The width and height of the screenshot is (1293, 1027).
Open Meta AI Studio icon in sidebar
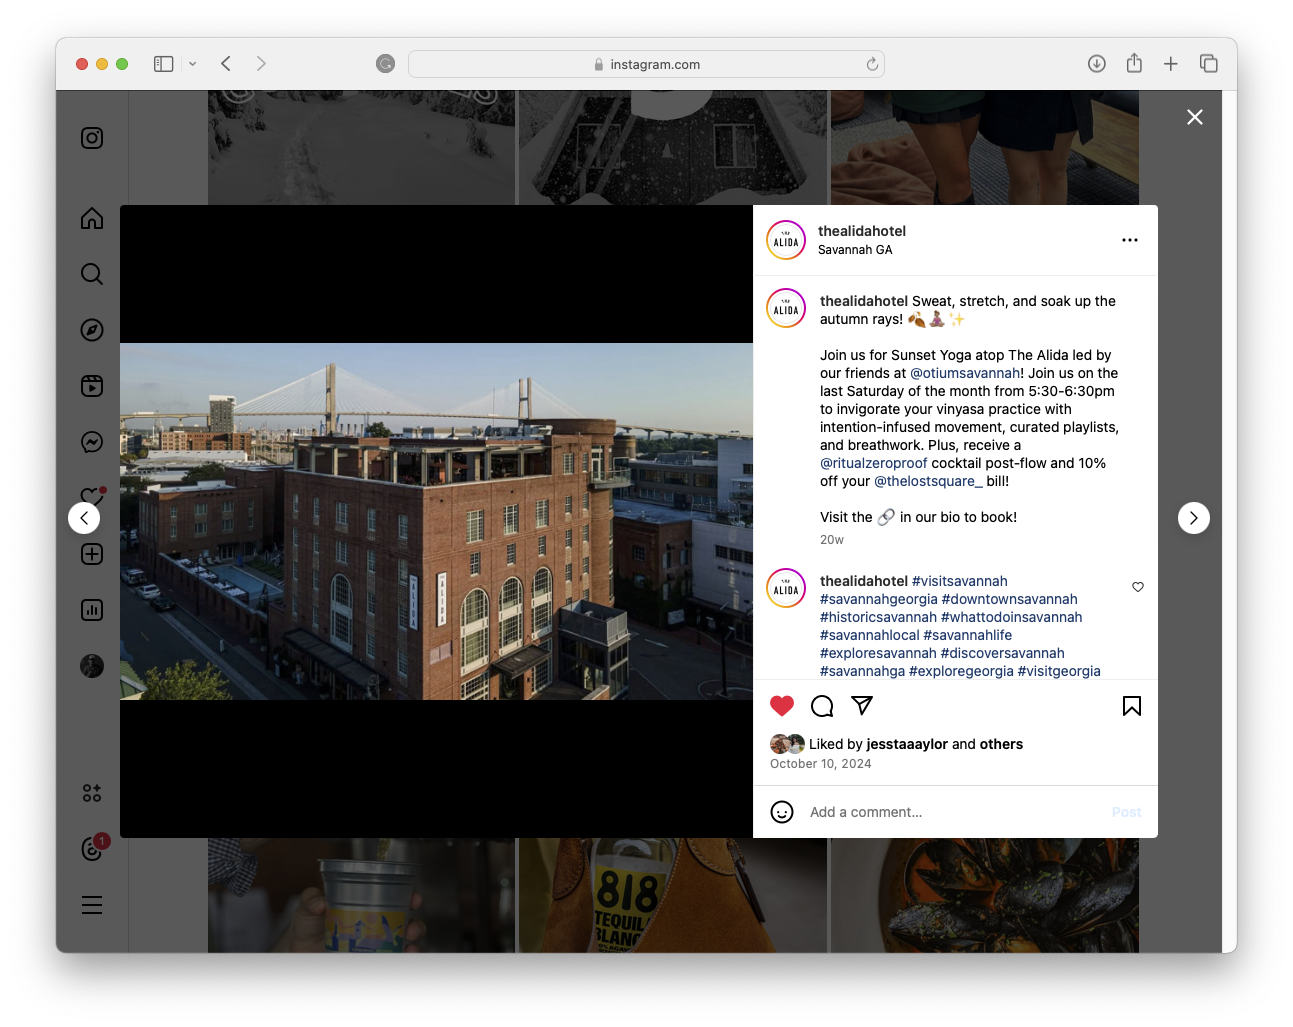click(x=92, y=793)
